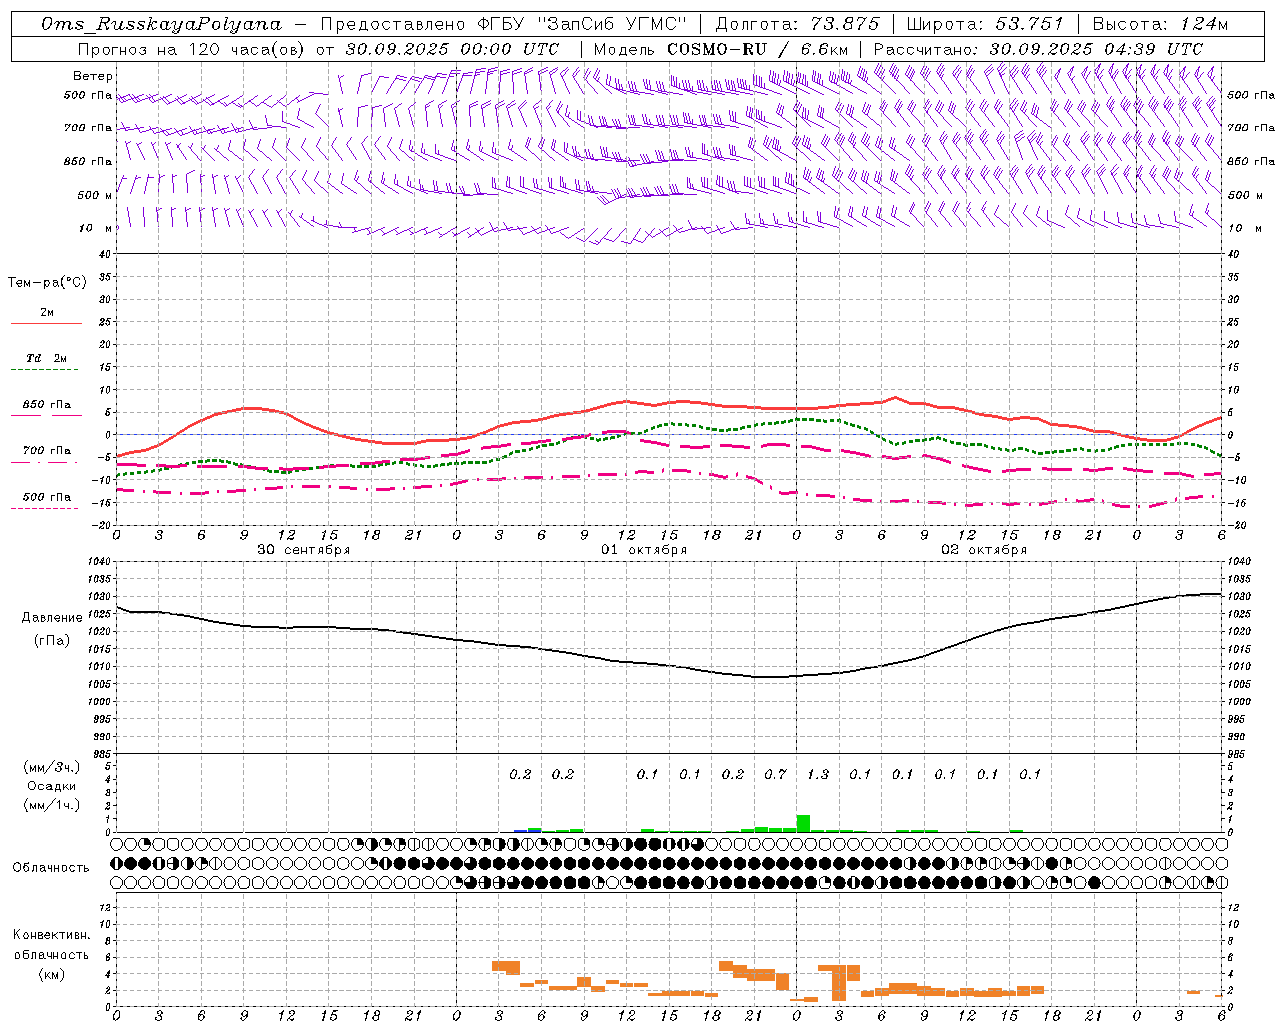Click the 10 м wind level label on left

pyautogui.click(x=95, y=228)
